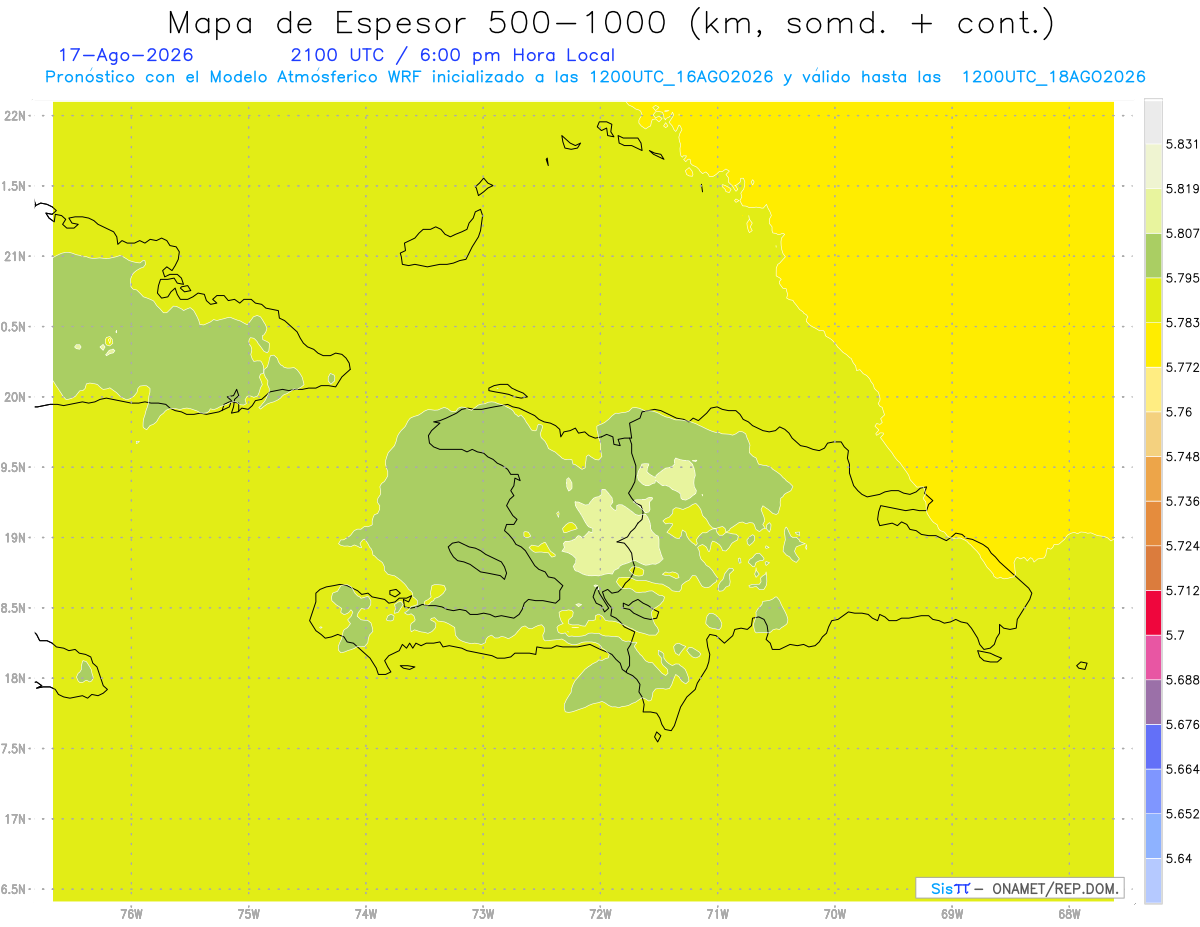Click the 69W longitude axis label

coord(952,914)
